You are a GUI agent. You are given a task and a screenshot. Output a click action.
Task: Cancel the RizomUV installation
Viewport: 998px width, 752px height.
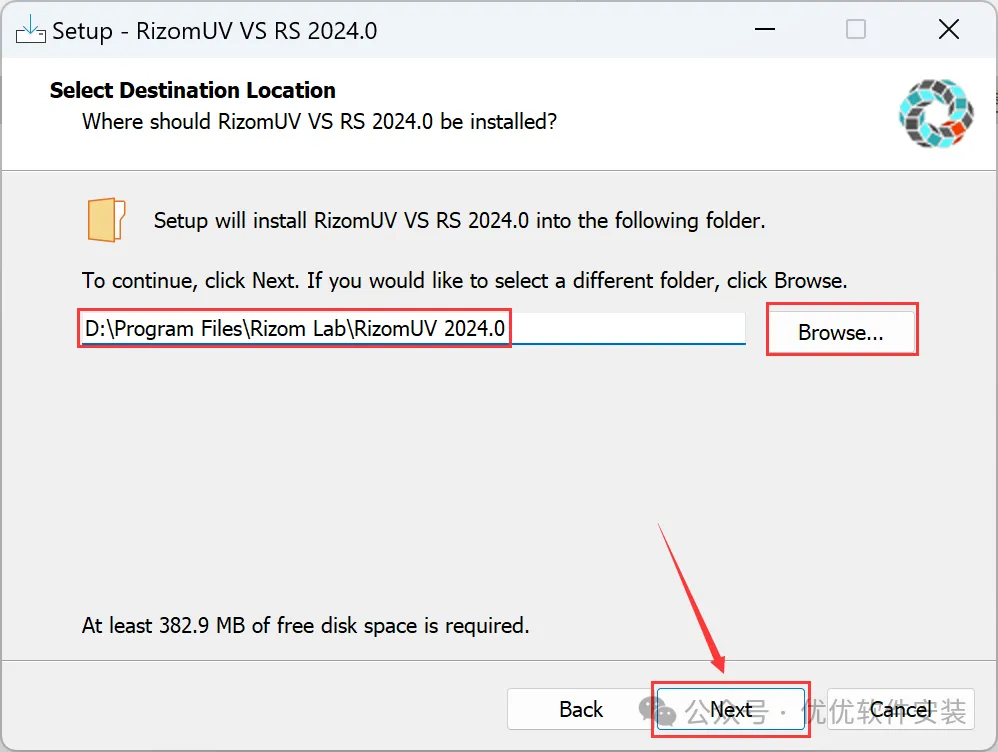901,709
